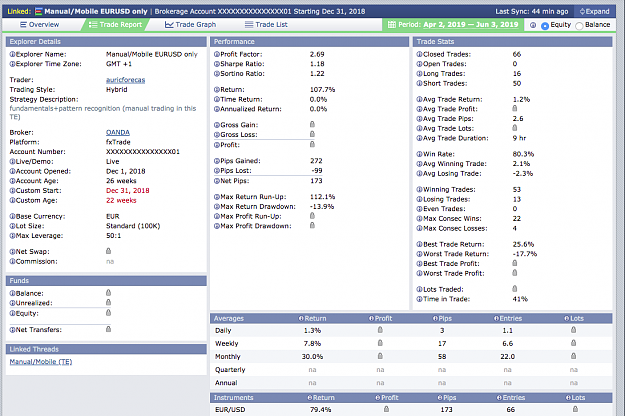Image resolution: width=625 pixels, height=416 pixels.
Task: Click the info icon next to Max Leverage
Action: click(x=12, y=236)
